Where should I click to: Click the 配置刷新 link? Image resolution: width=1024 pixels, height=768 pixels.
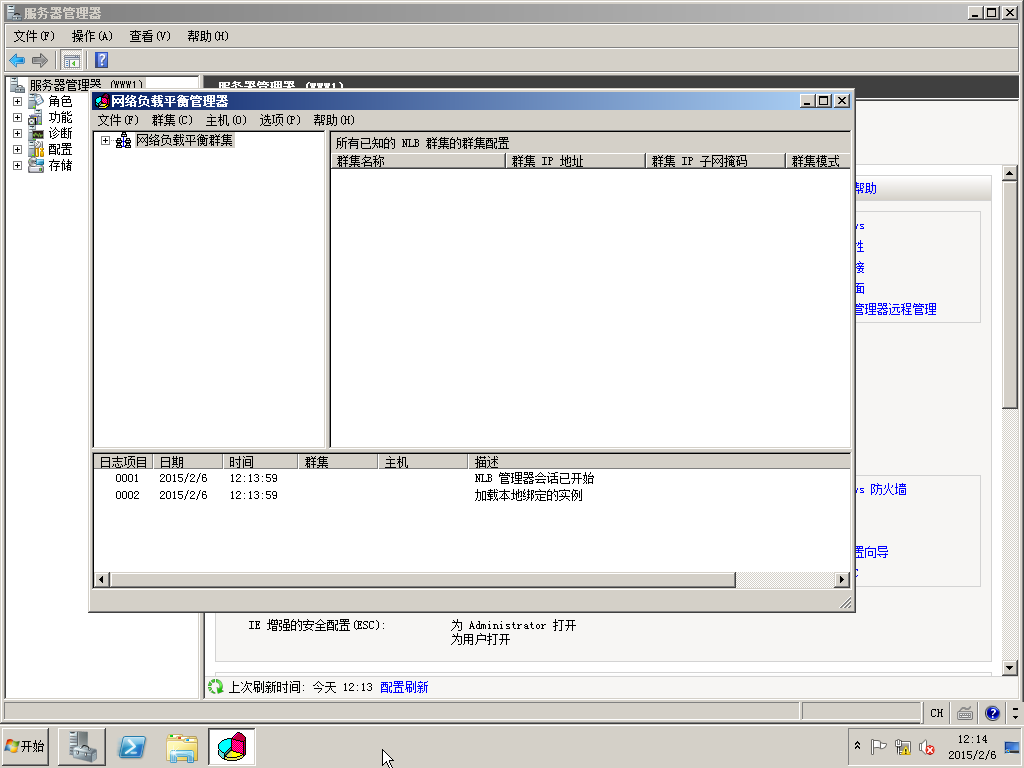pos(404,687)
